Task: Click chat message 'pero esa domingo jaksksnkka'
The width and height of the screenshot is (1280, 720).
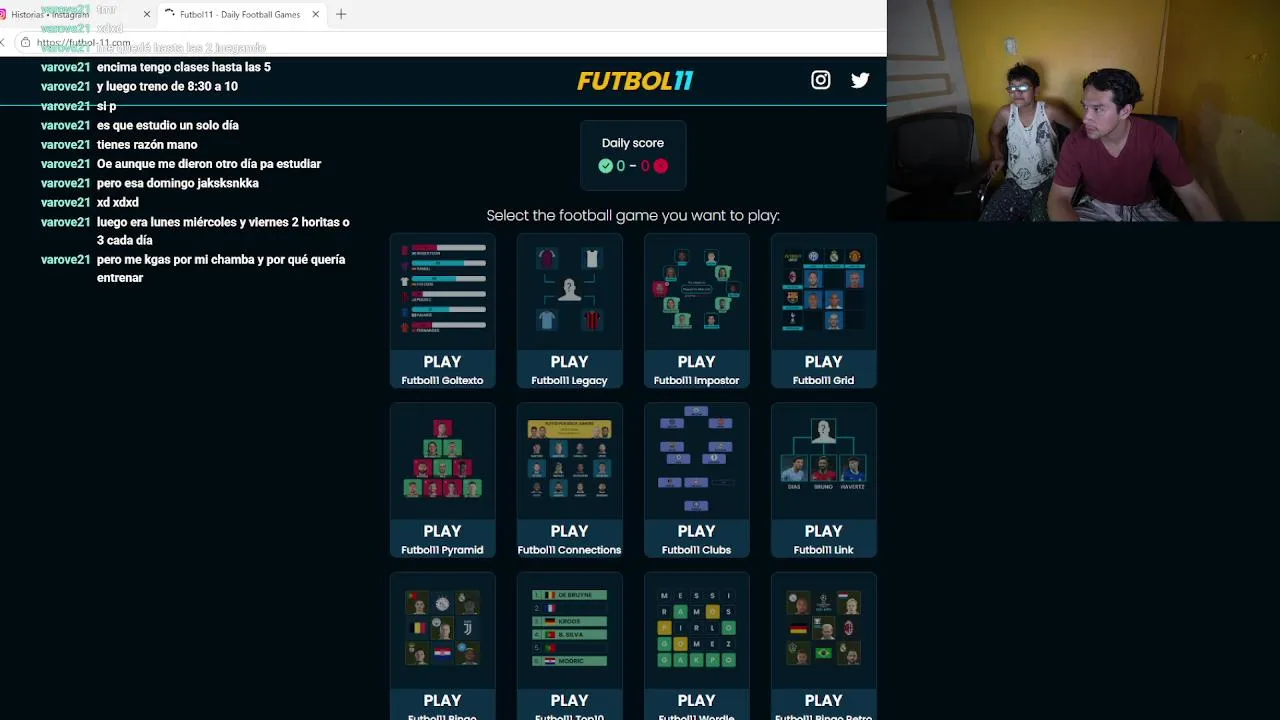Action: tap(178, 183)
